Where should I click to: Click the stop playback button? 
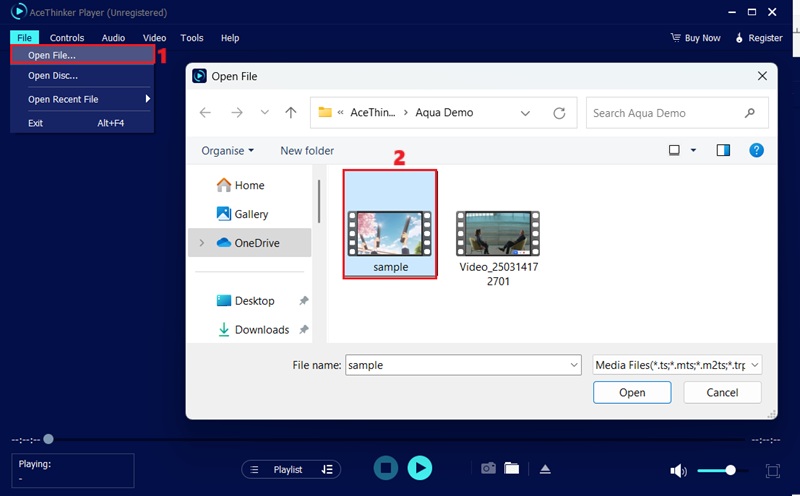pos(386,468)
